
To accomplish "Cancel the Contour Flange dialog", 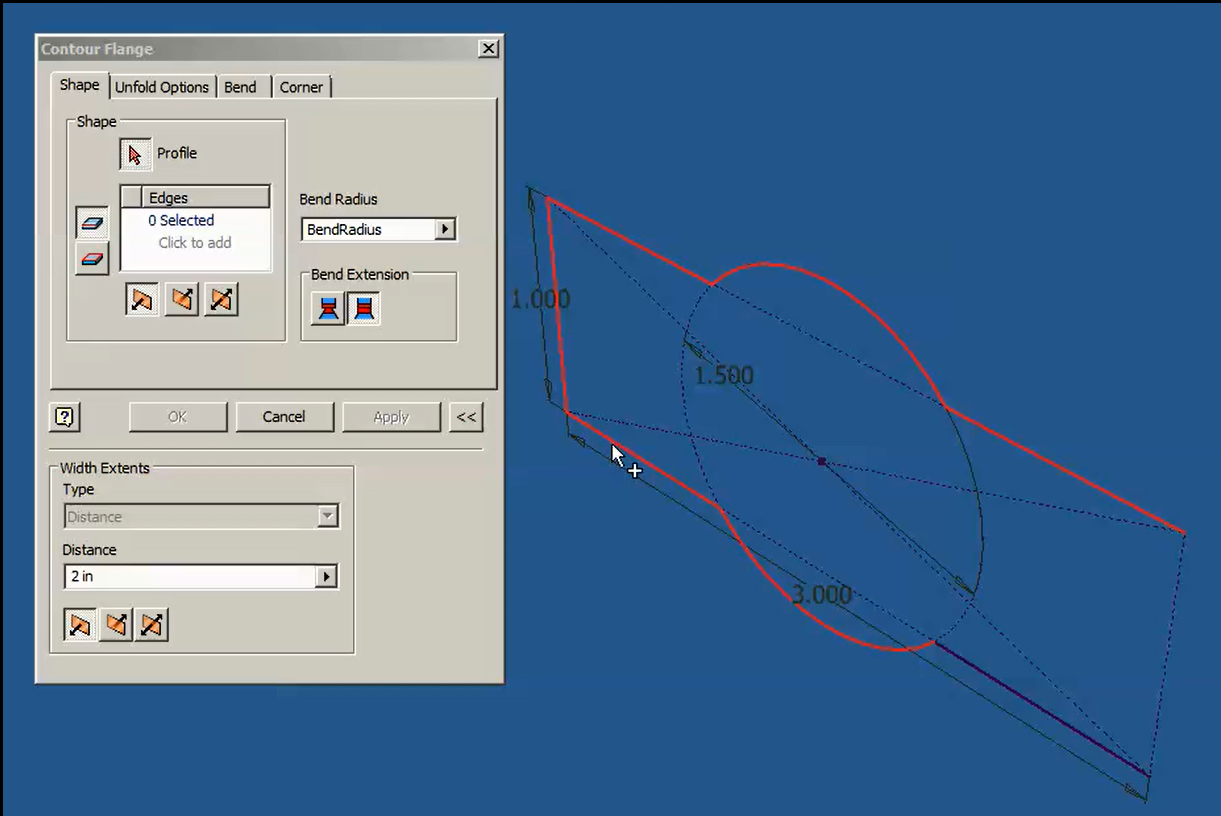I will [x=285, y=417].
